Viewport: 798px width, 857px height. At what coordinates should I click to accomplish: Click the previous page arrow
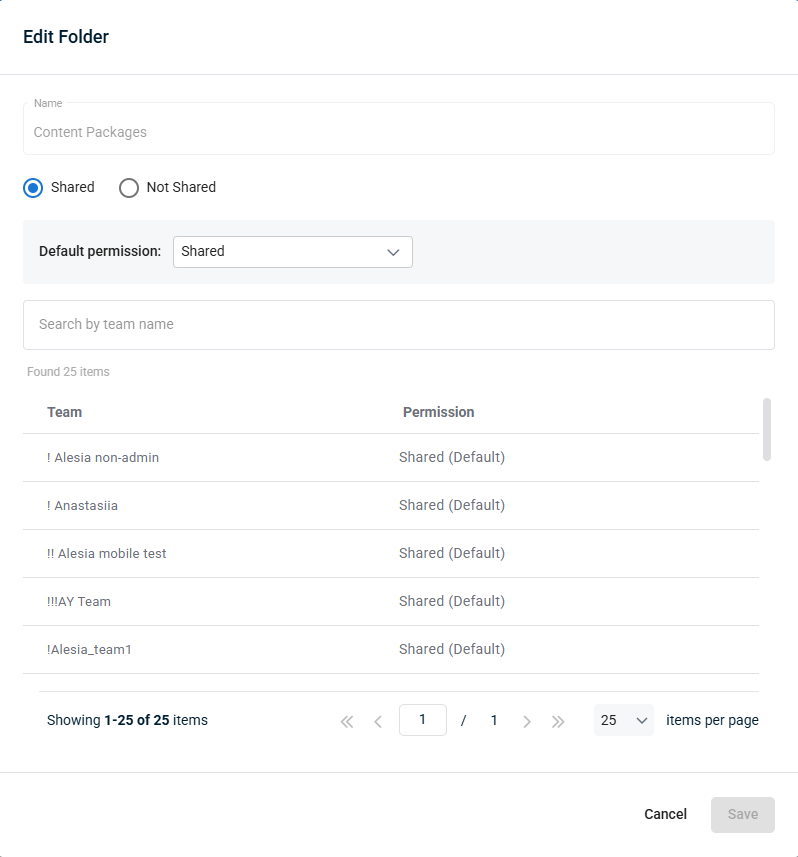point(378,721)
